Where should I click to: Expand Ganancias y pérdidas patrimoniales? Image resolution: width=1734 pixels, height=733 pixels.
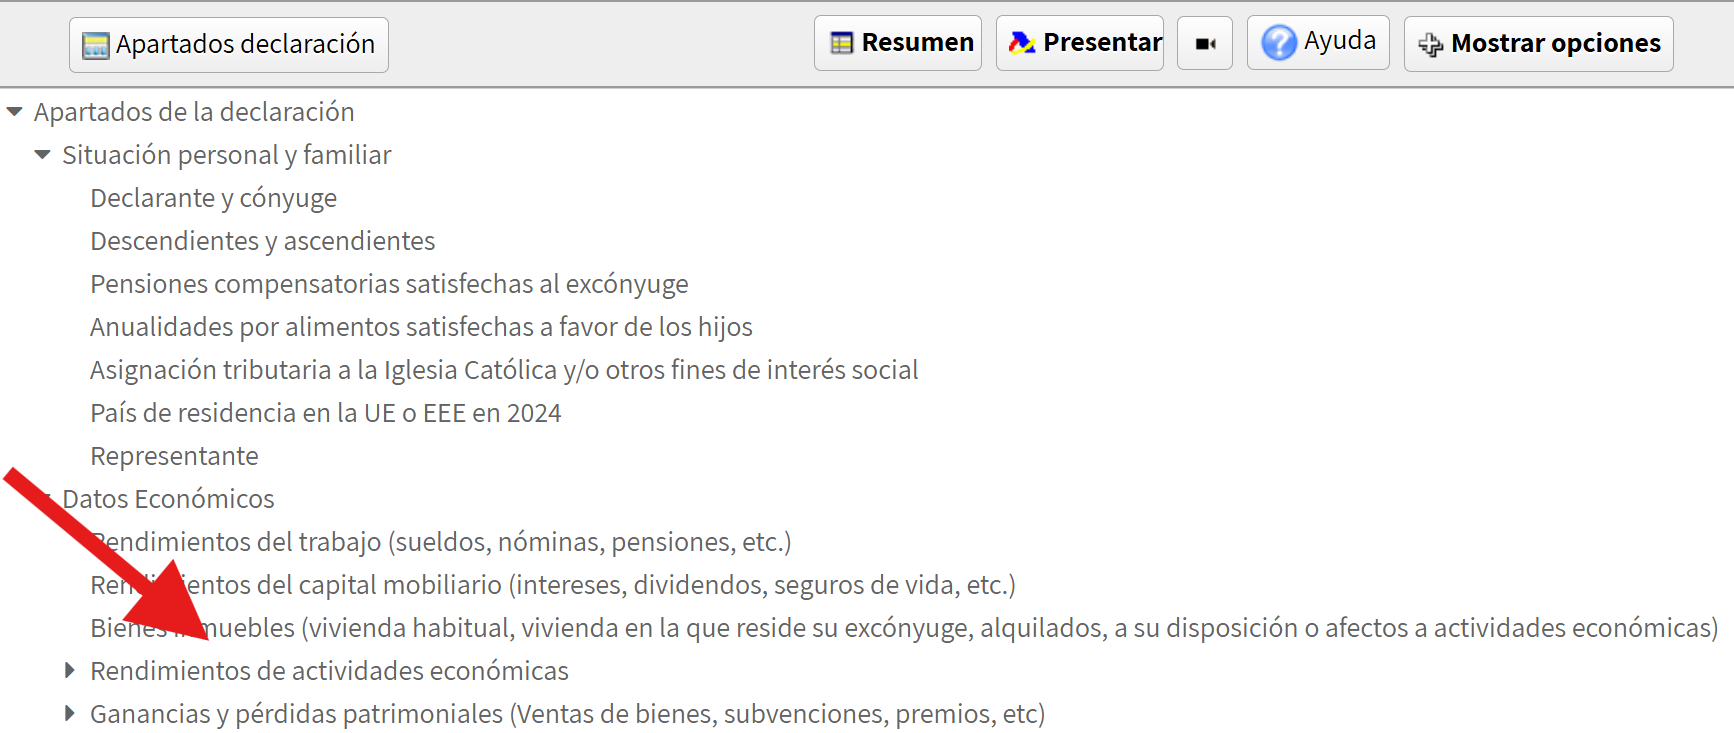point(70,714)
